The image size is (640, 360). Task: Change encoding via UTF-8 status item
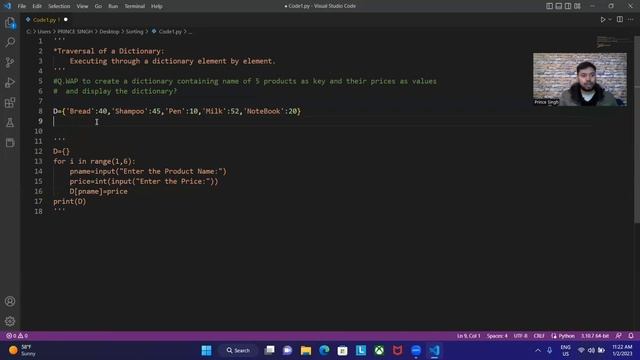(x=520, y=336)
